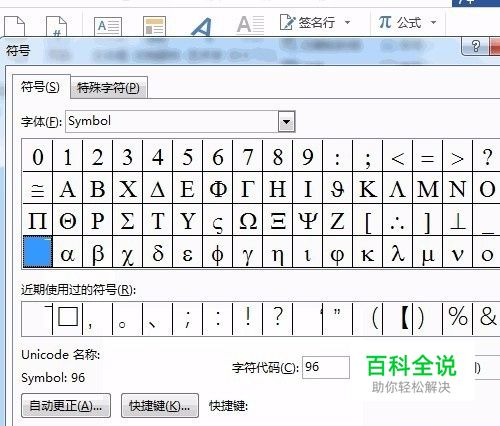Screen dimensions: 500x426
Task: Select the digit 0 symbol cell
Action: 38,157
